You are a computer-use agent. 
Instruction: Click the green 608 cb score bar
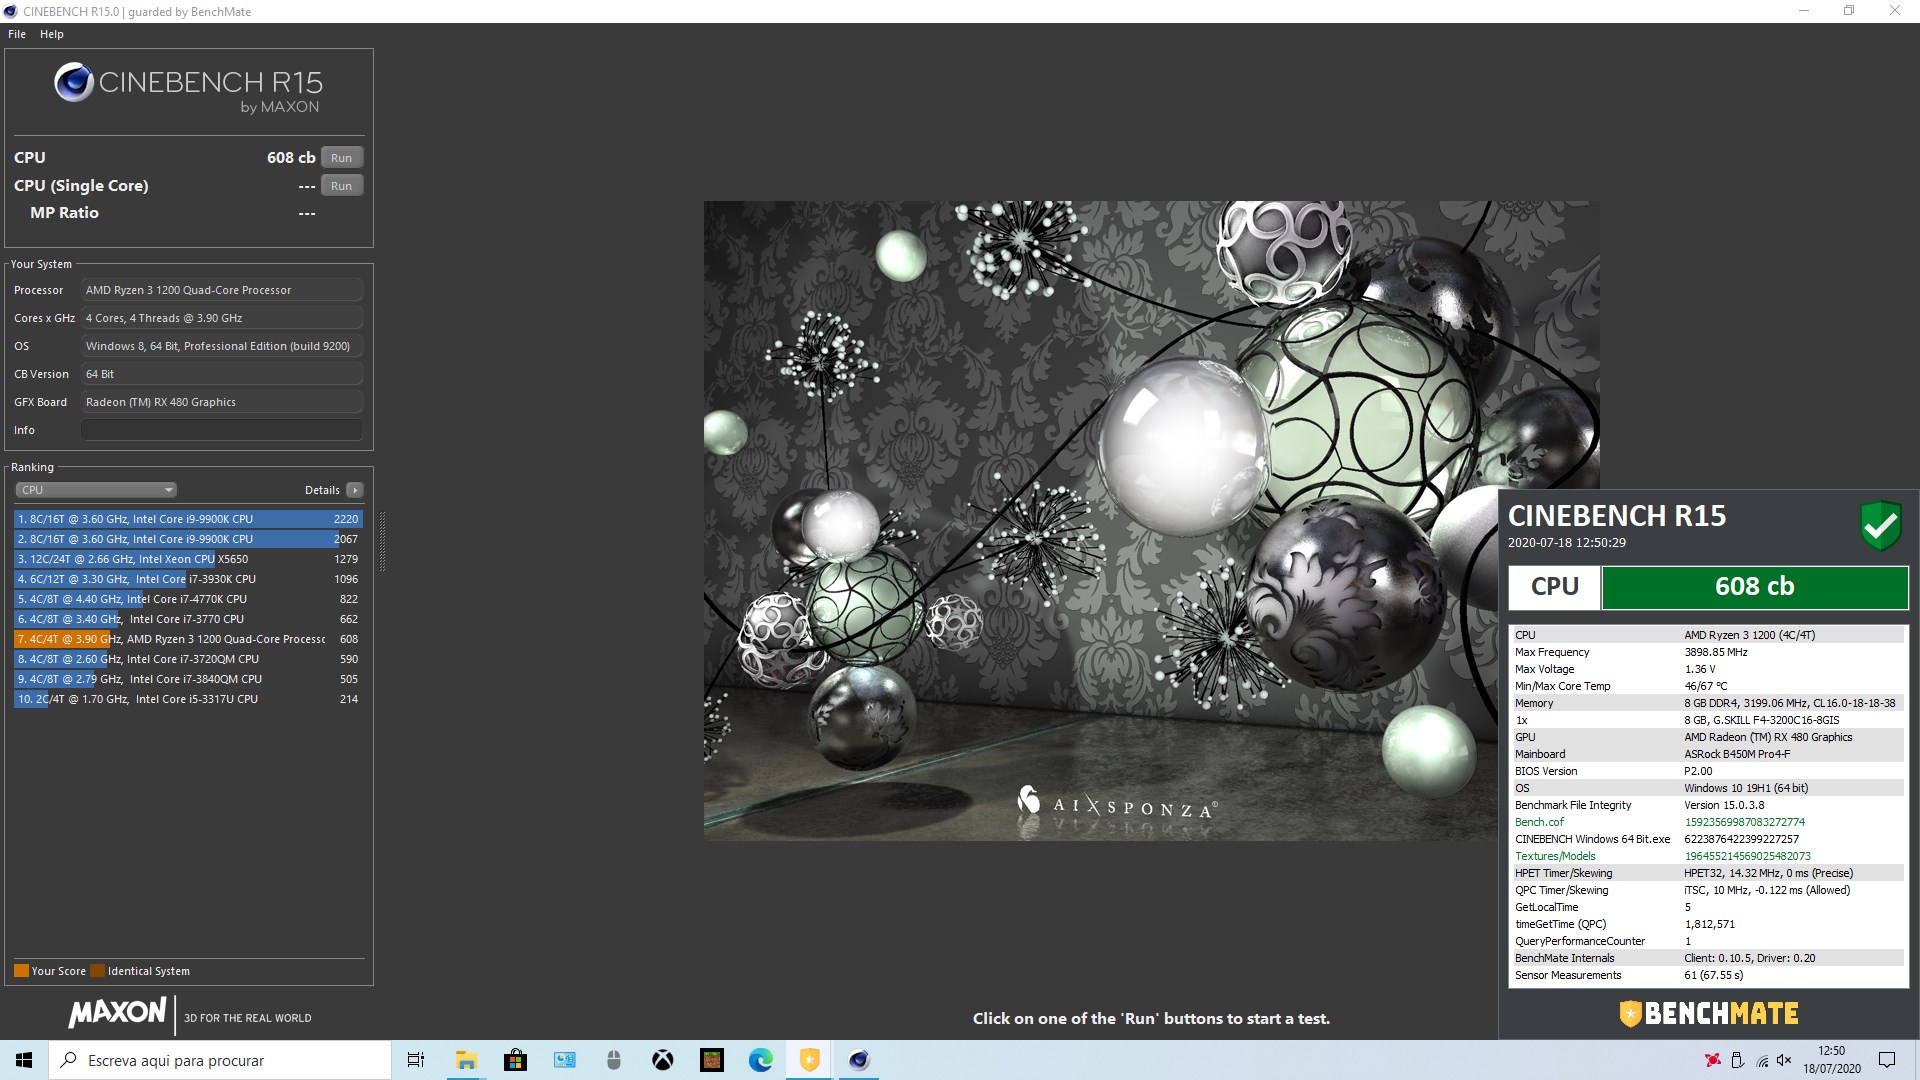1755,587
